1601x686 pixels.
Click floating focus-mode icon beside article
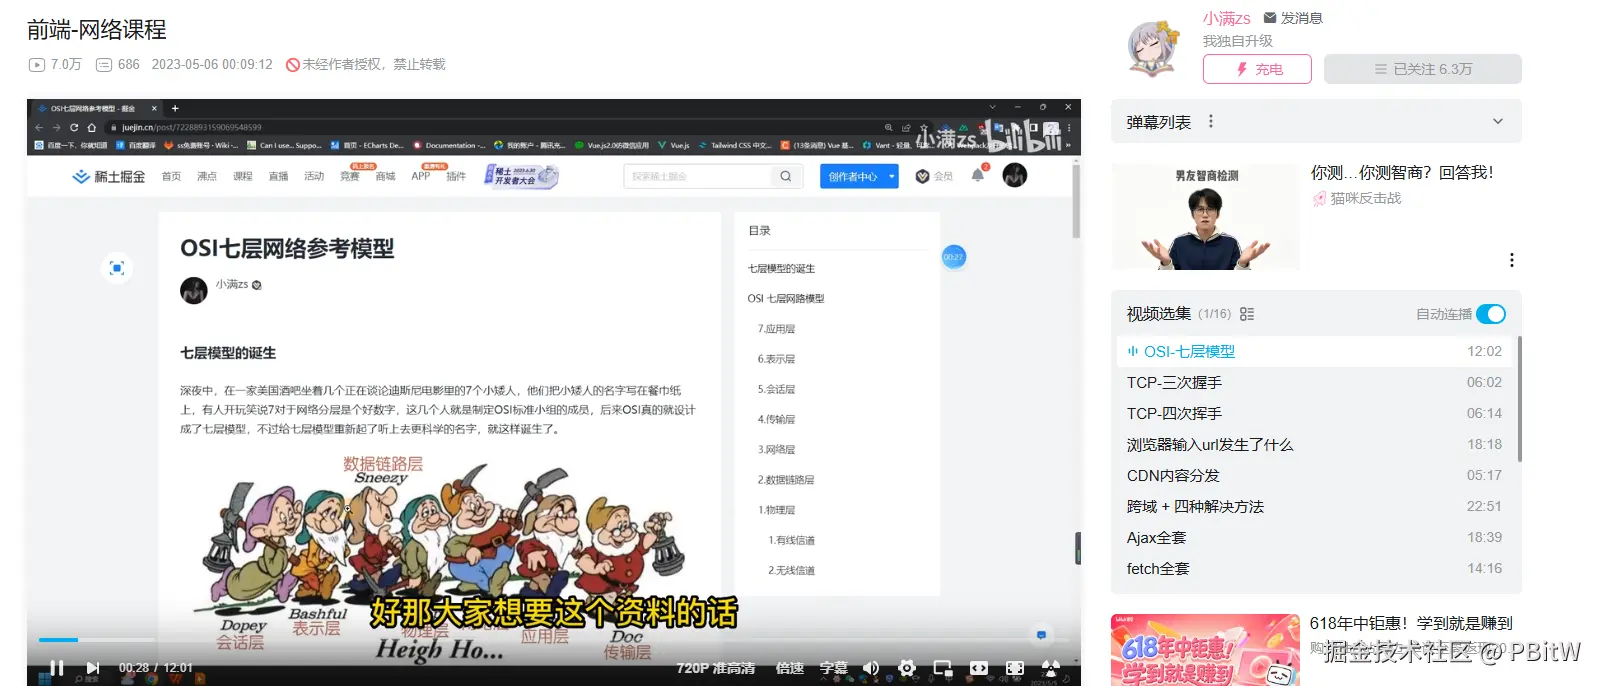117,268
